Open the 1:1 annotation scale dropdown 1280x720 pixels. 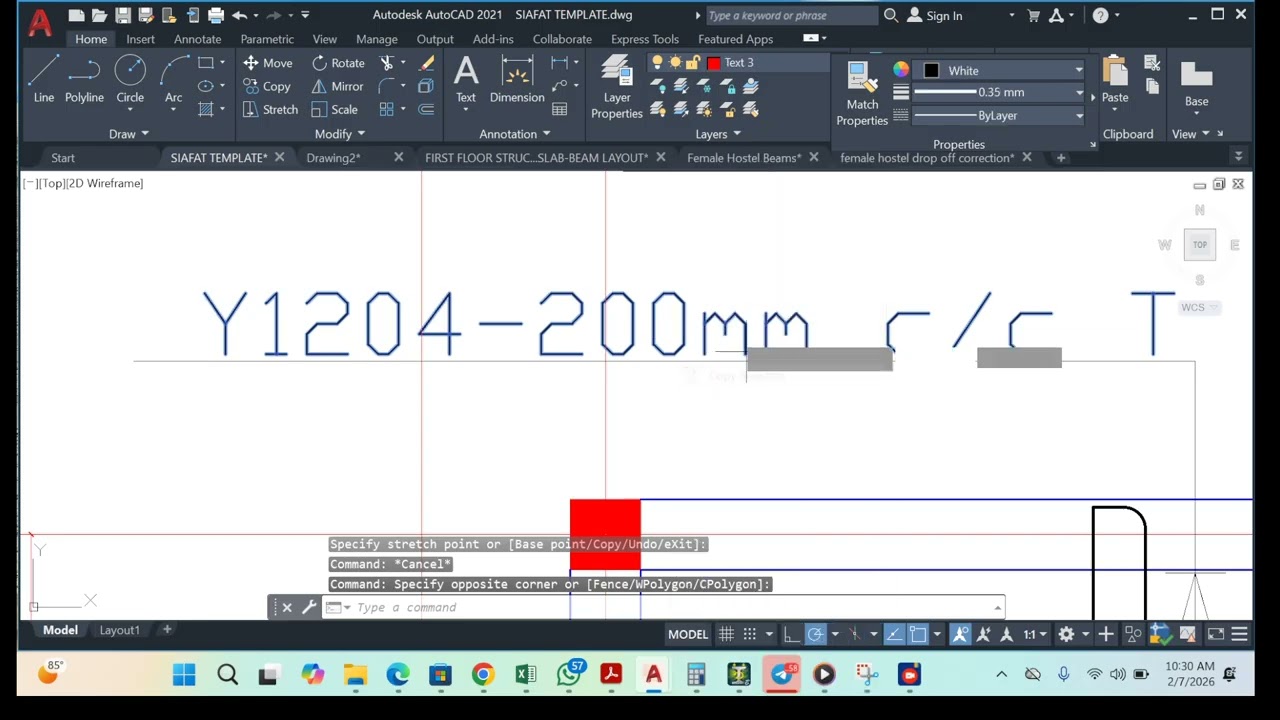[x=1035, y=634]
